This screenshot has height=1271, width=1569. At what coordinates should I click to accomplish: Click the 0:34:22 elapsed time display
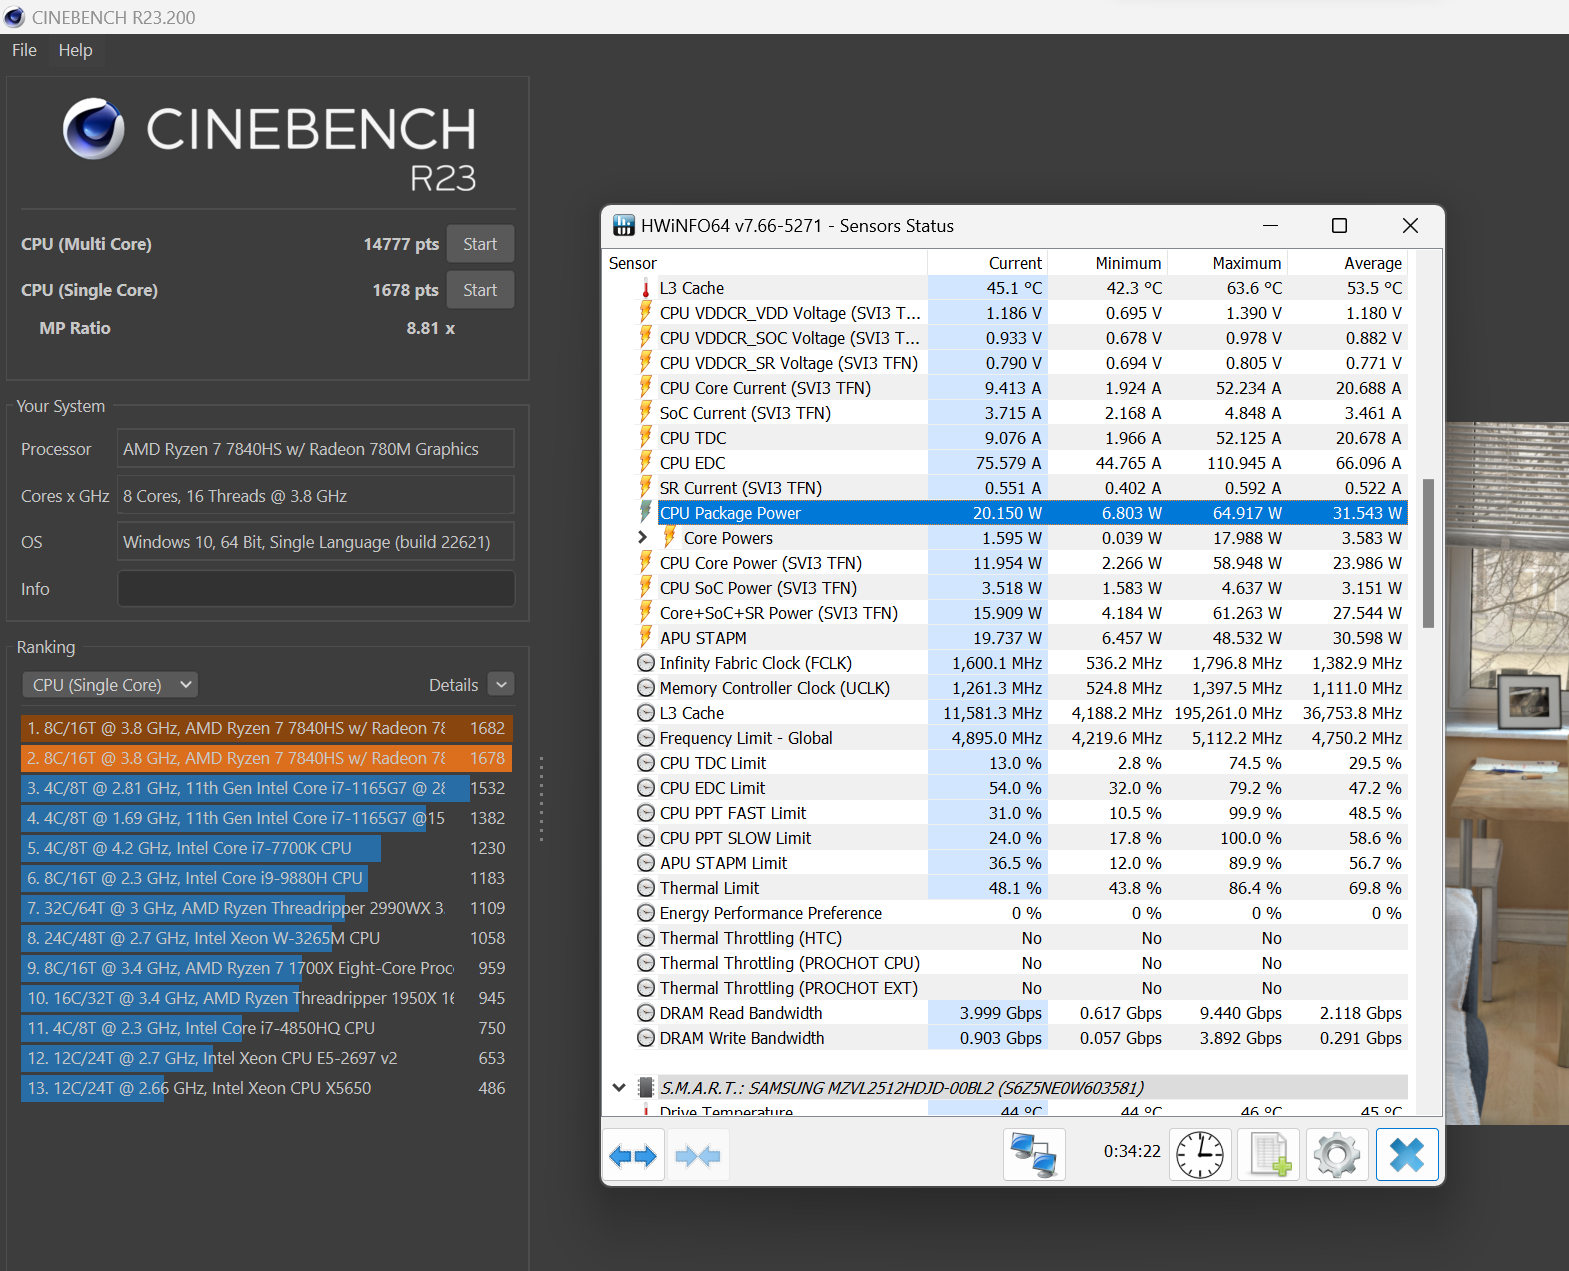[1132, 1151]
